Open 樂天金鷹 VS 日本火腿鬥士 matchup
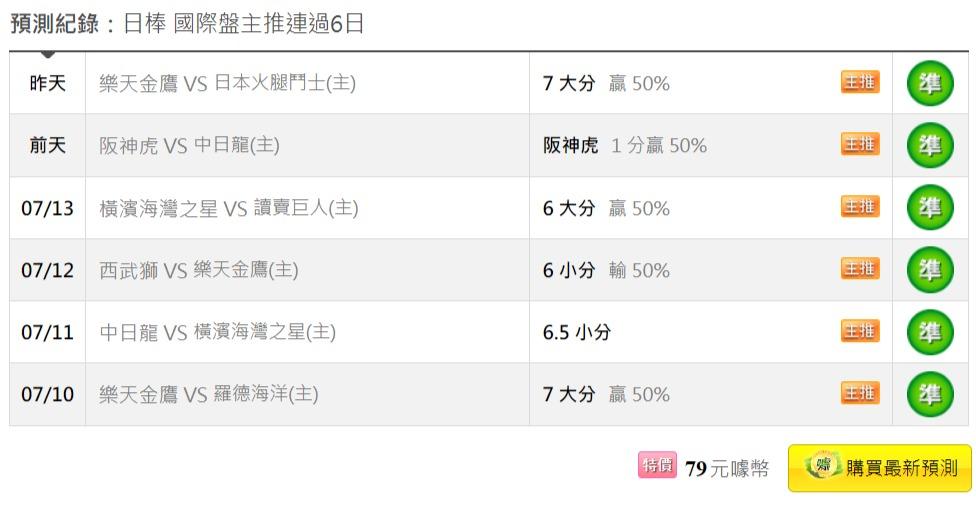Viewport: 976px width, 531px height. 227,83
